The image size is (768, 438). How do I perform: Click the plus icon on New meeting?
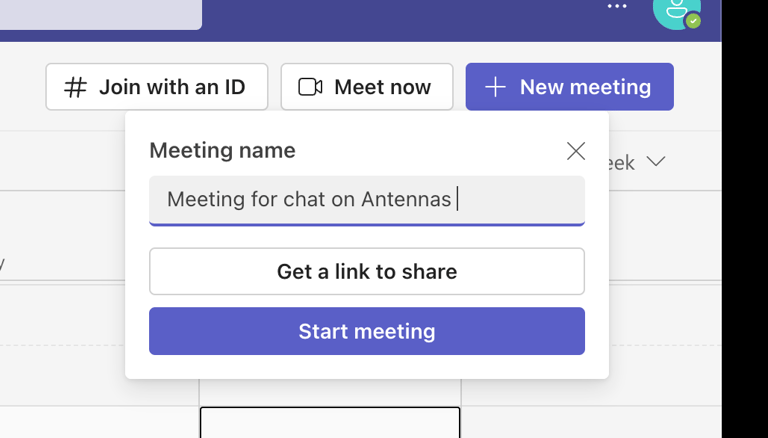coord(495,87)
